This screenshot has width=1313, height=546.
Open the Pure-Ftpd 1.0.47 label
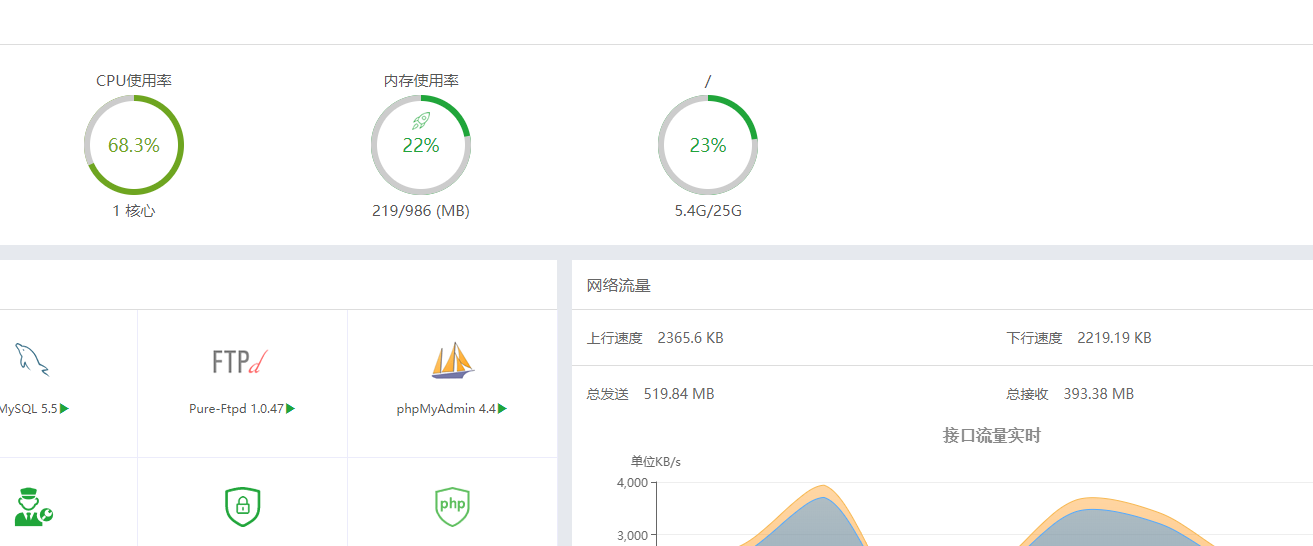tap(237, 409)
